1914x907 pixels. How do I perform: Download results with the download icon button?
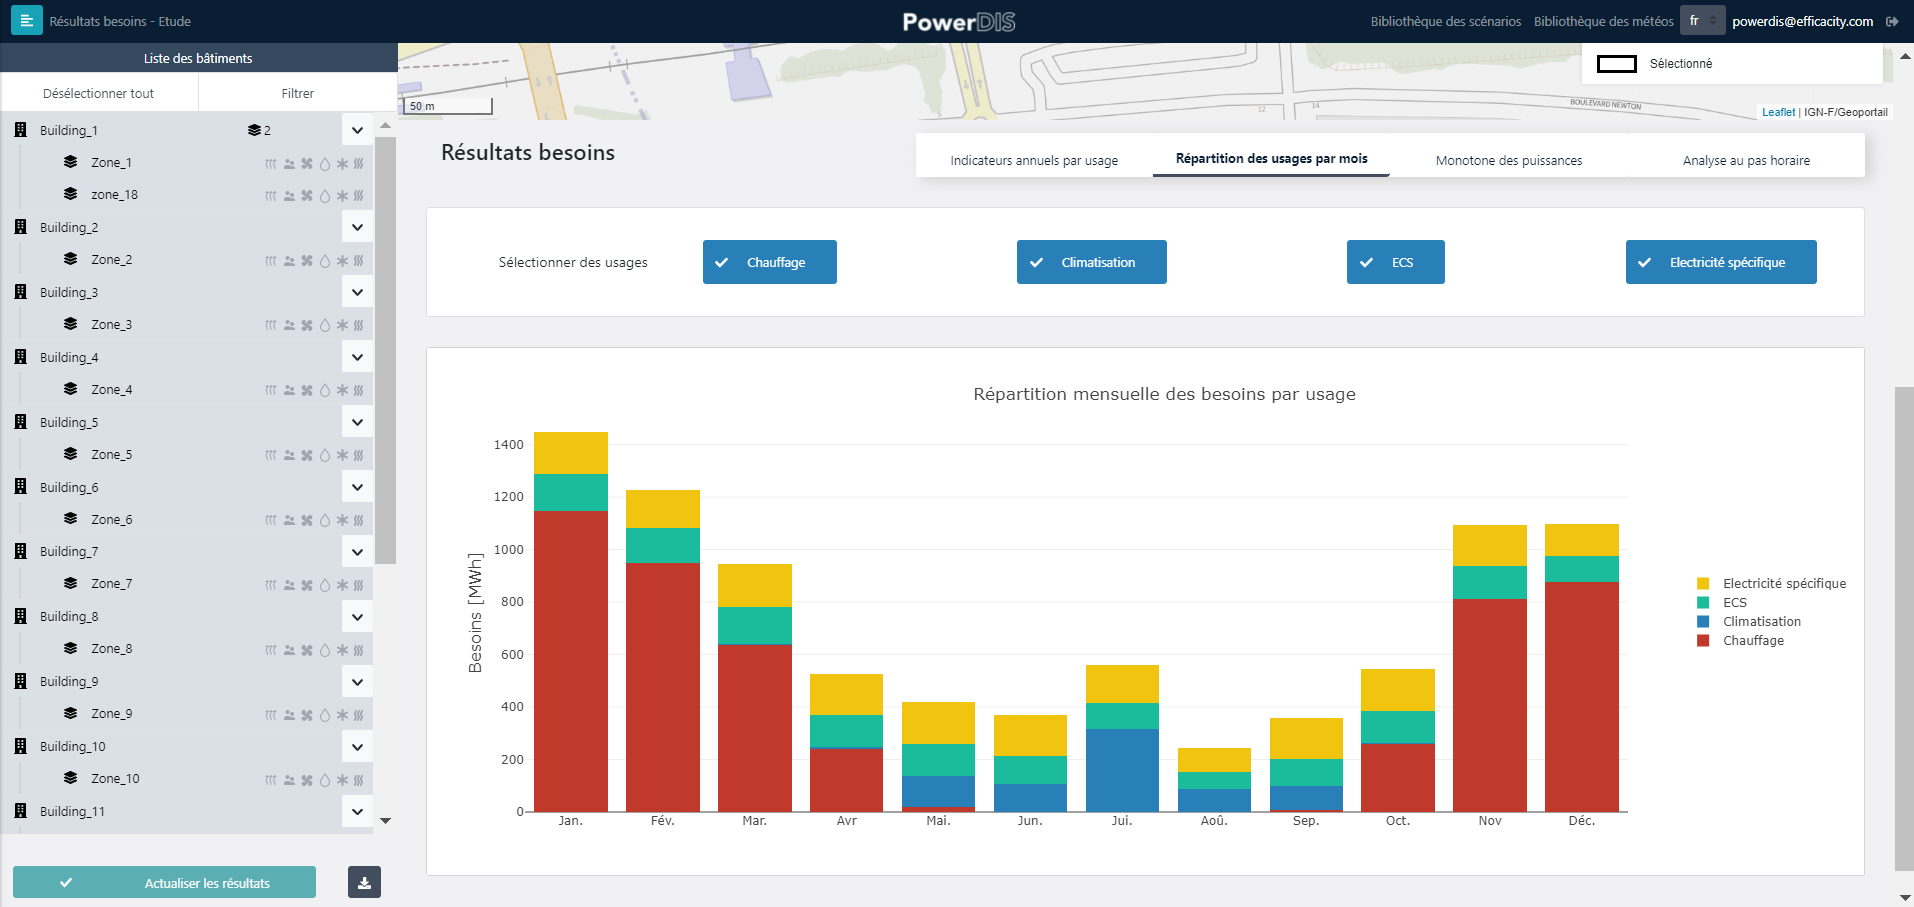[x=364, y=882]
